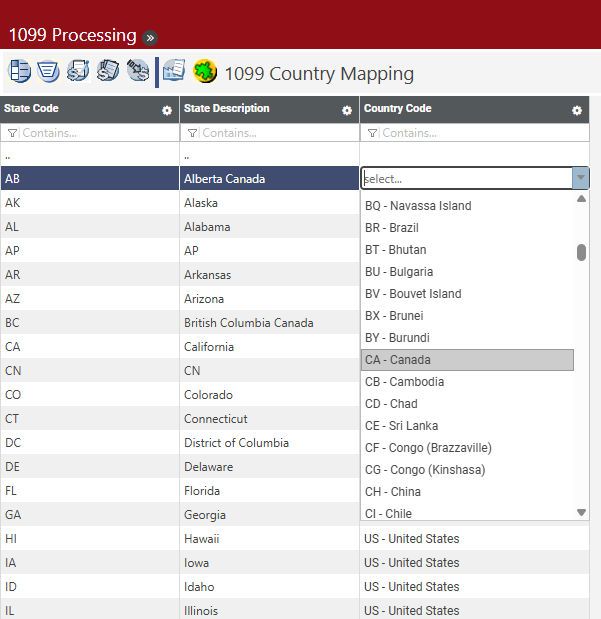Screen dimensions: 601x619
Task: Click the fourth toolbar icon with stacked dollar documents
Action: click(x=108, y=72)
